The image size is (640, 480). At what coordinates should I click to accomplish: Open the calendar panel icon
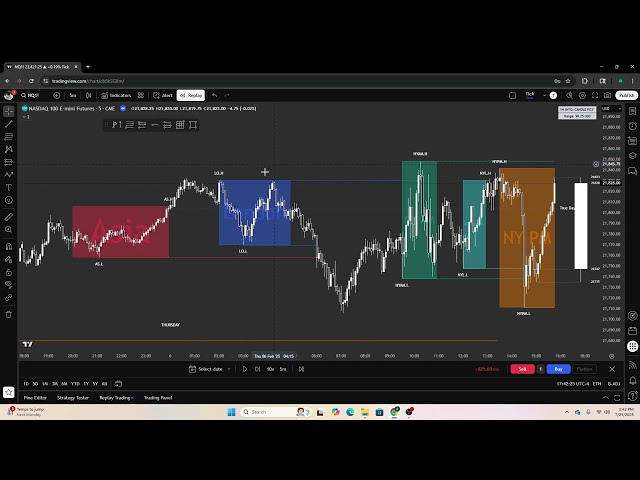tap(633, 331)
